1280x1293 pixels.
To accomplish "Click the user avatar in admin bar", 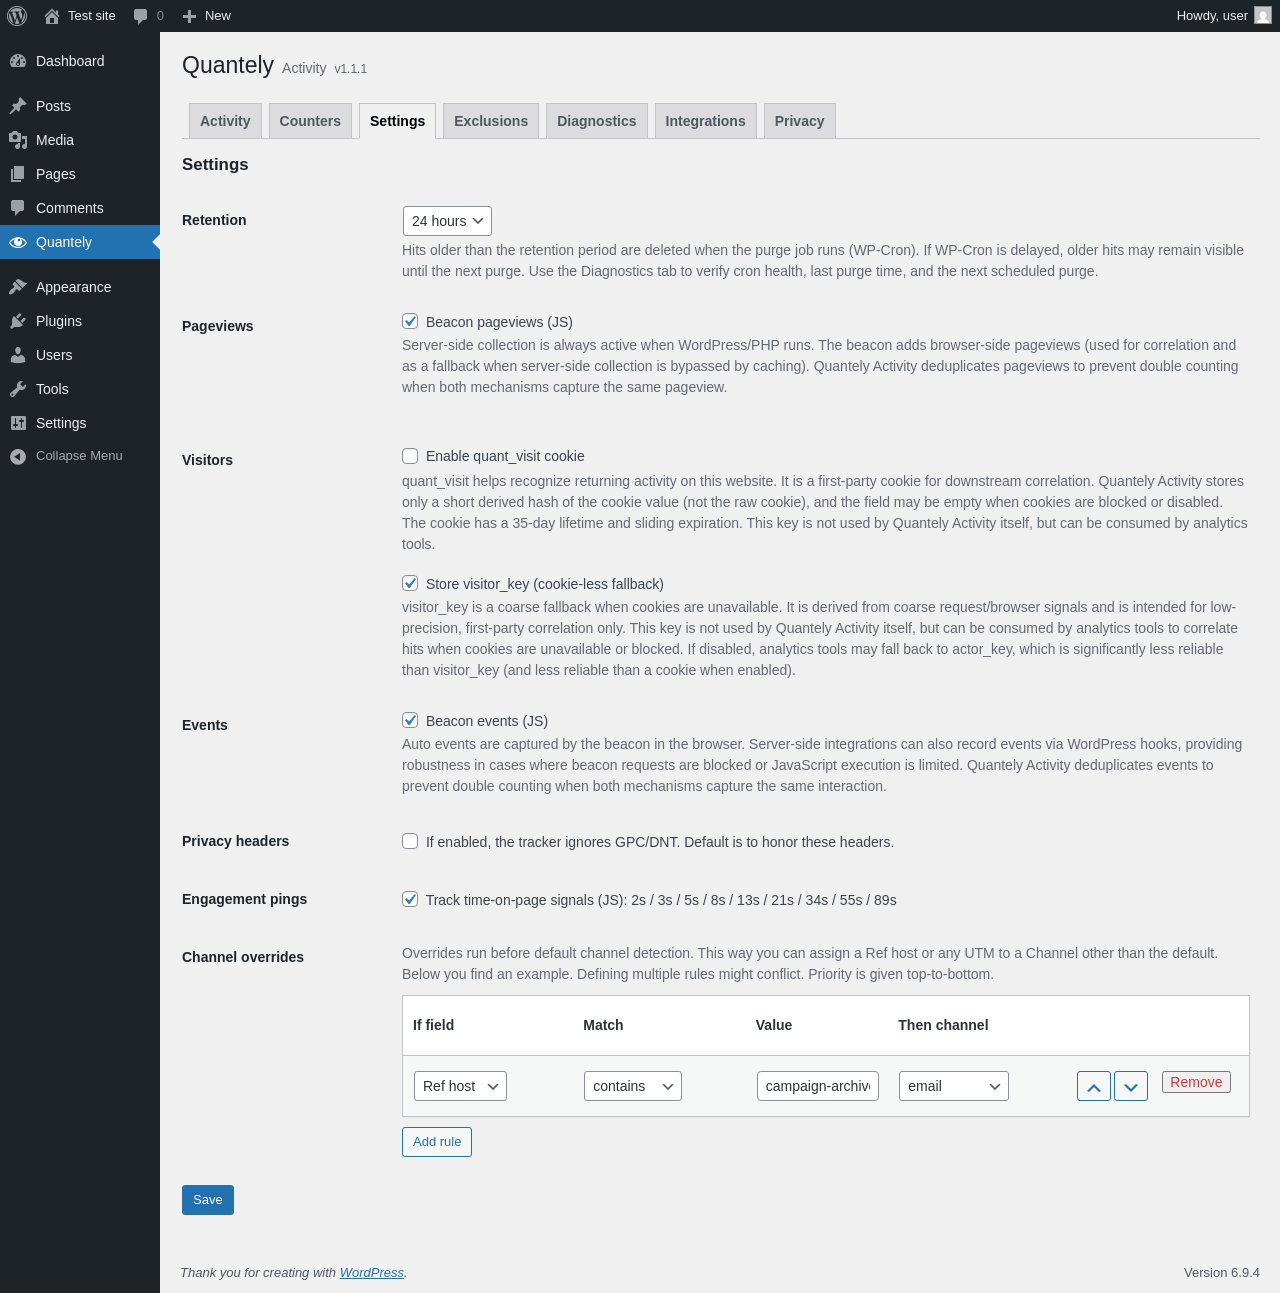I will tap(1263, 15).
